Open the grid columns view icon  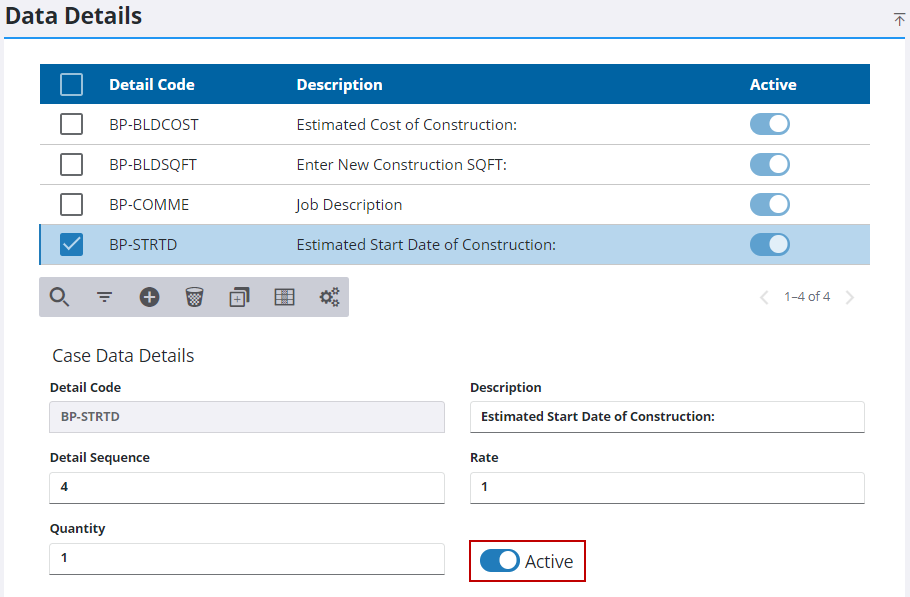(x=284, y=297)
